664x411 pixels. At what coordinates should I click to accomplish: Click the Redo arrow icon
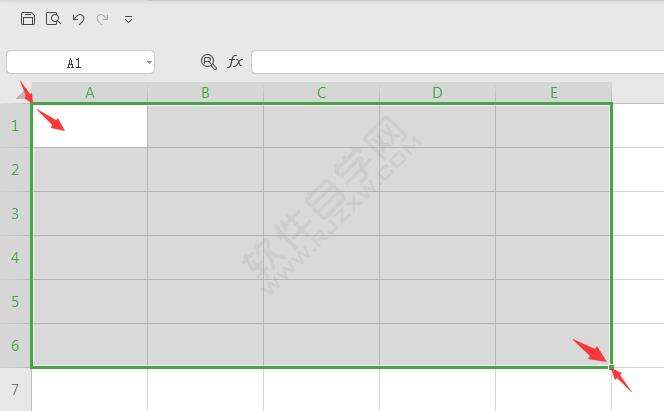pyautogui.click(x=102, y=19)
